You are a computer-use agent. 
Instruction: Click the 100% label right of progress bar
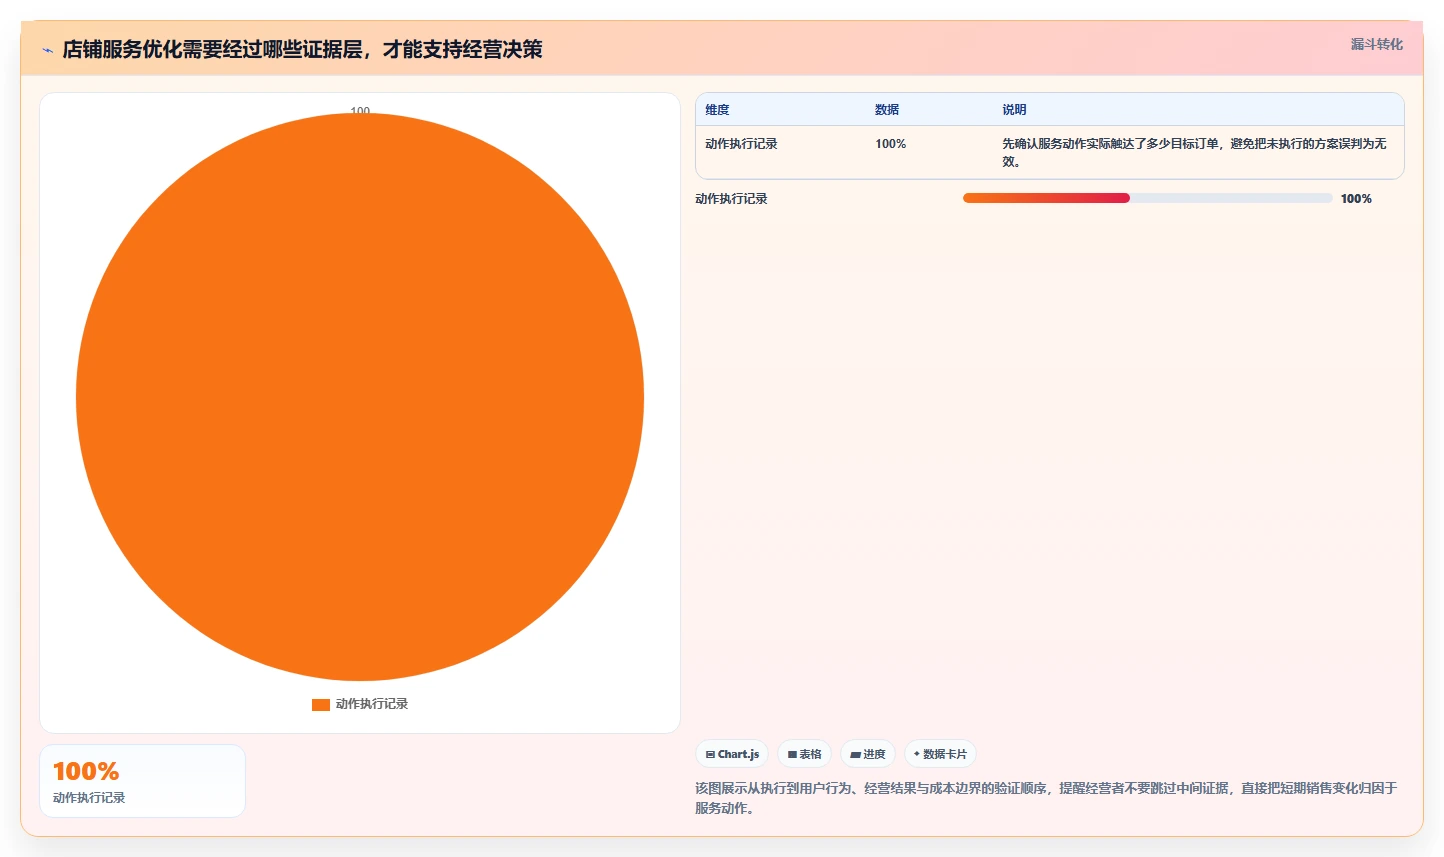coord(1356,199)
